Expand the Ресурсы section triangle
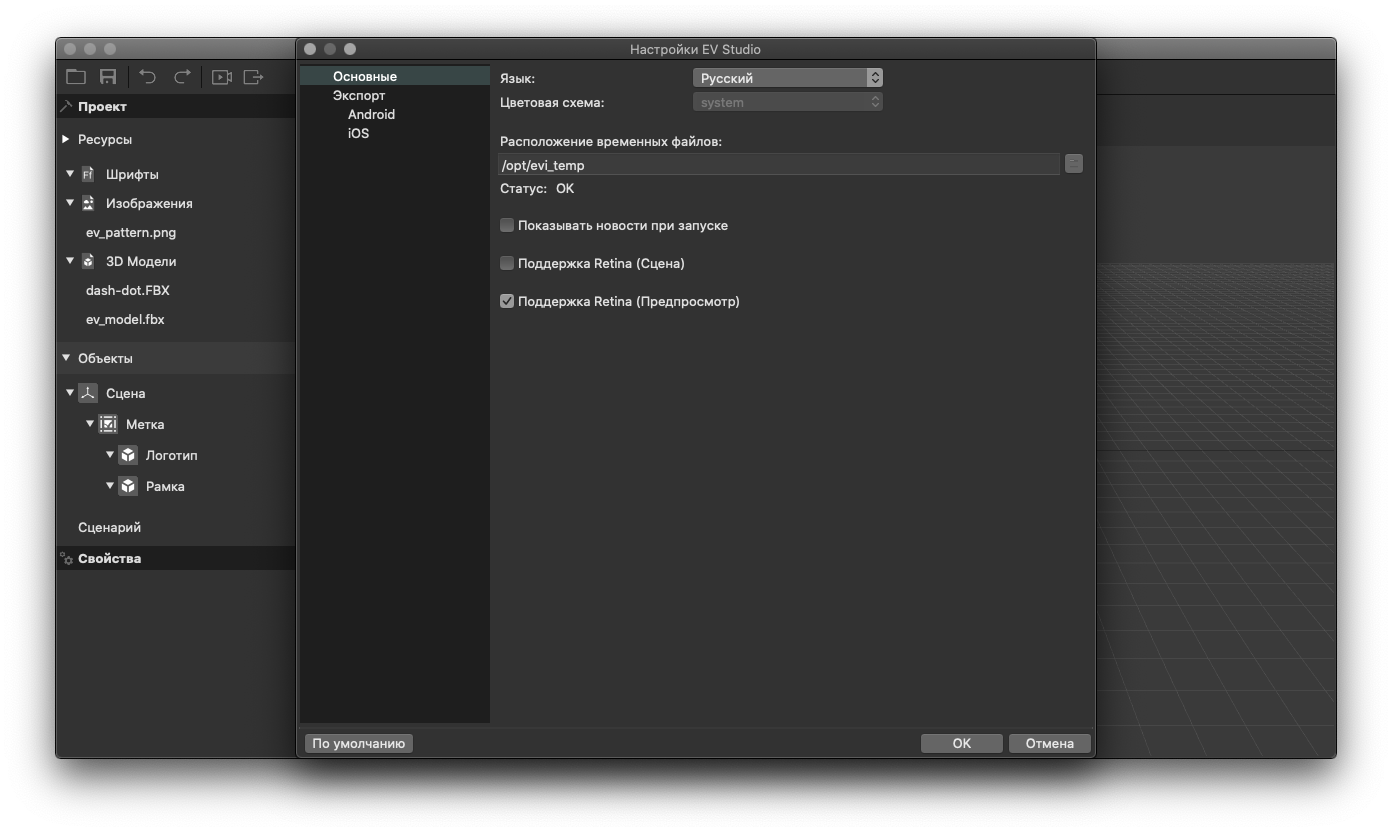The height and width of the screenshot is (832, 1392). (66, 139)
